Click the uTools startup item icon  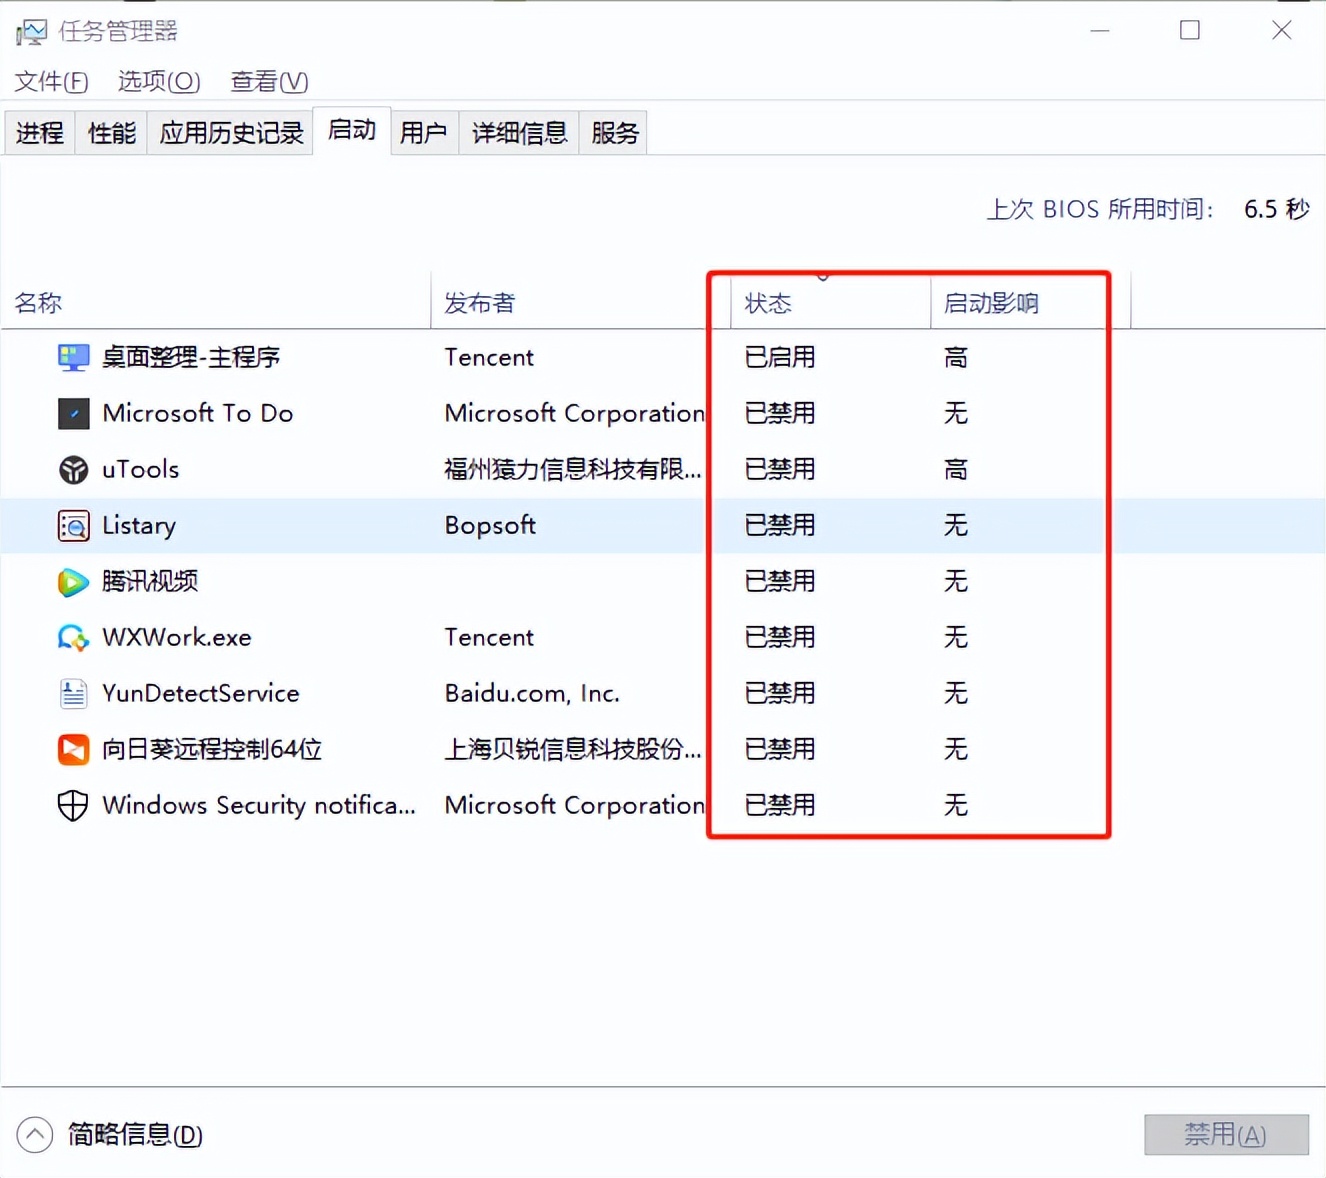pos(73,469)
